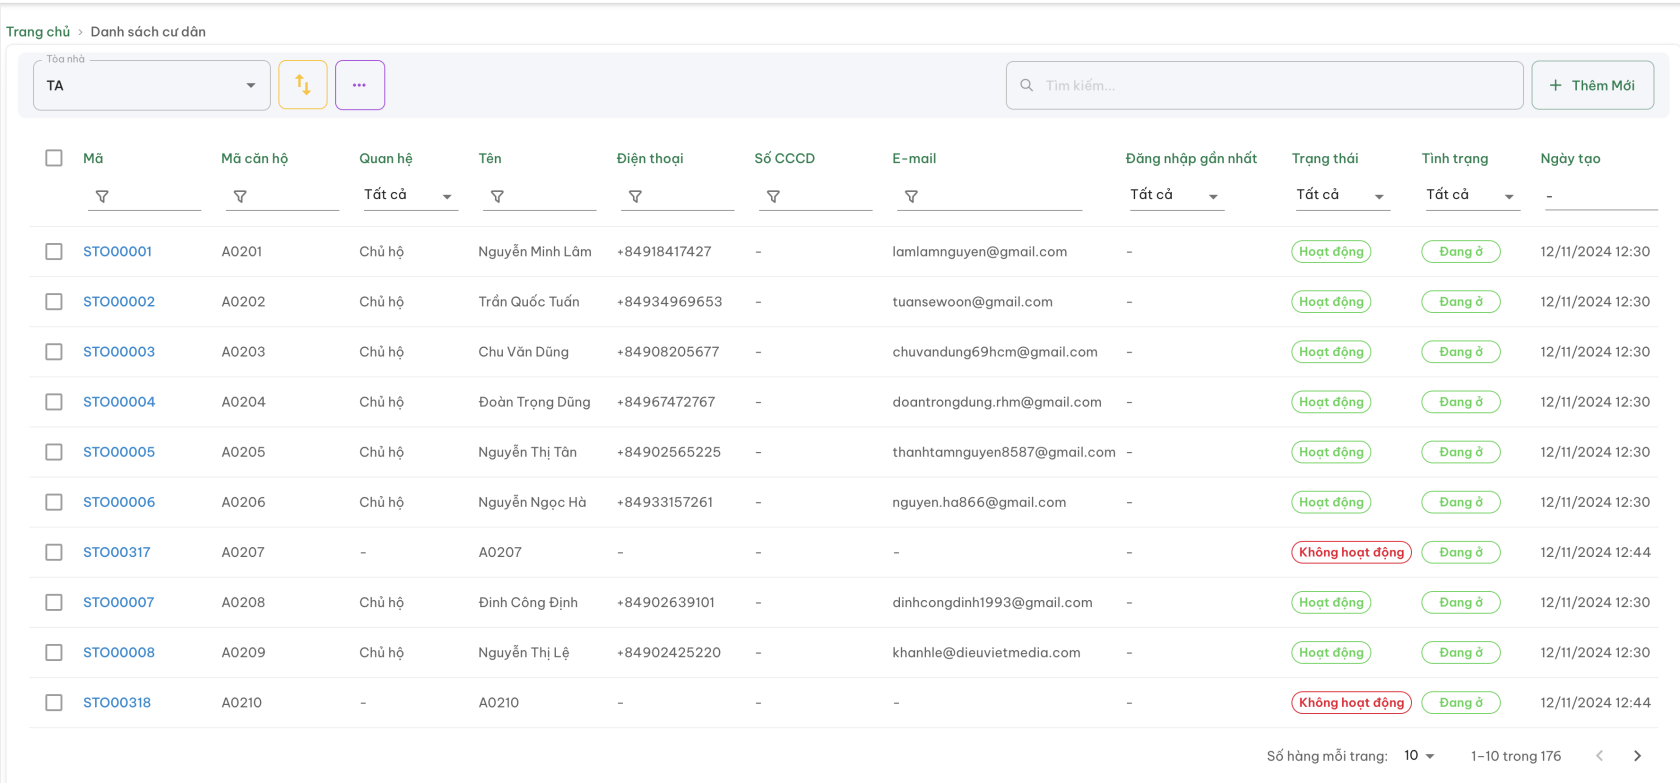Toggle the select-all header checkbox
Image resolution: width=1680 pixels, height=783 pixels.
pos(54,158)
